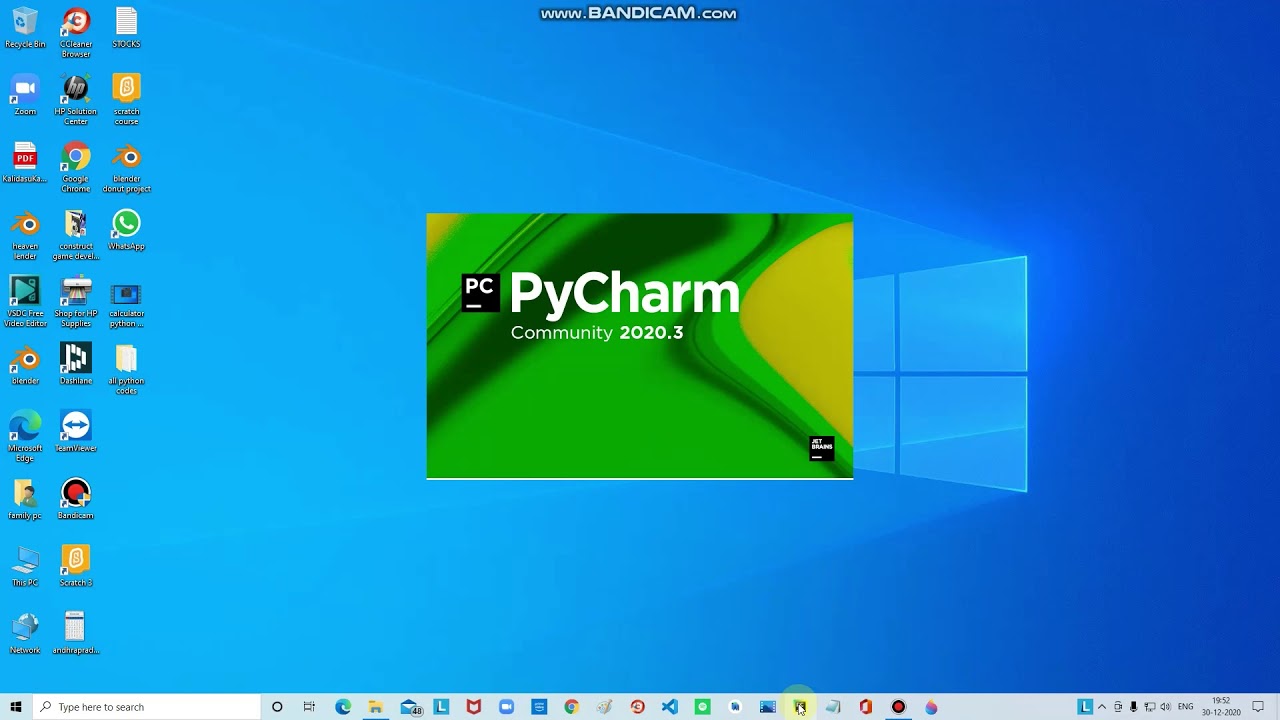1280x720 pixels.
Task: Launch Zoom from the desktop
Action: [25, 95]
